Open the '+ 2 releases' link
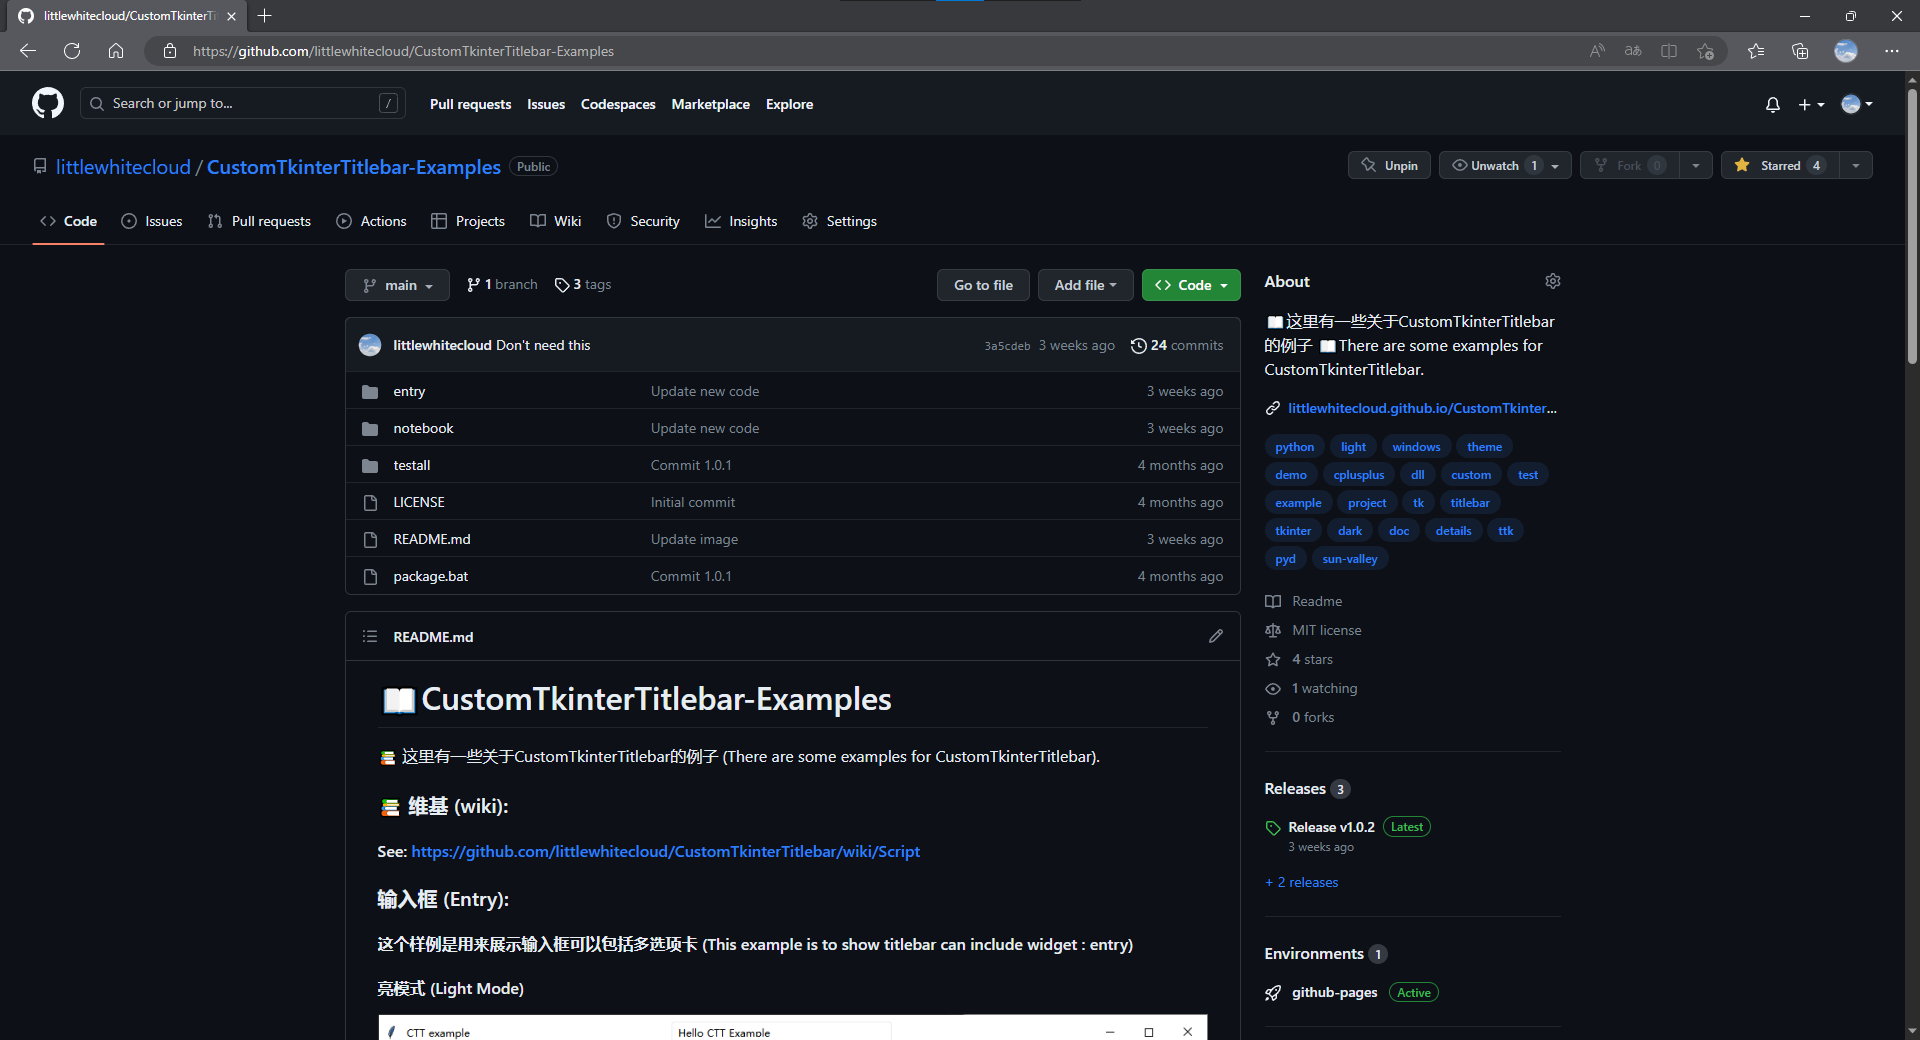The image size is (1920, 1040). 1300,882
